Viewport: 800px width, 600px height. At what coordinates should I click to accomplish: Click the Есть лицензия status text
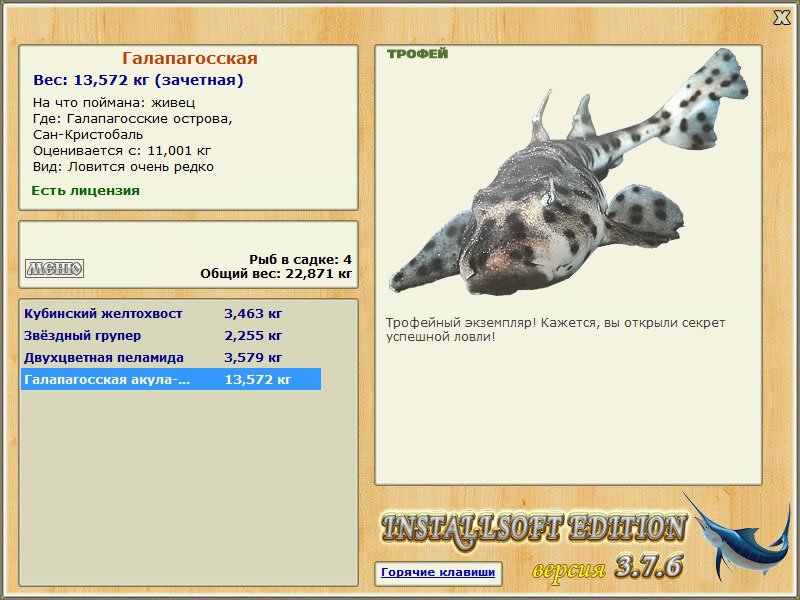point(85,191)
